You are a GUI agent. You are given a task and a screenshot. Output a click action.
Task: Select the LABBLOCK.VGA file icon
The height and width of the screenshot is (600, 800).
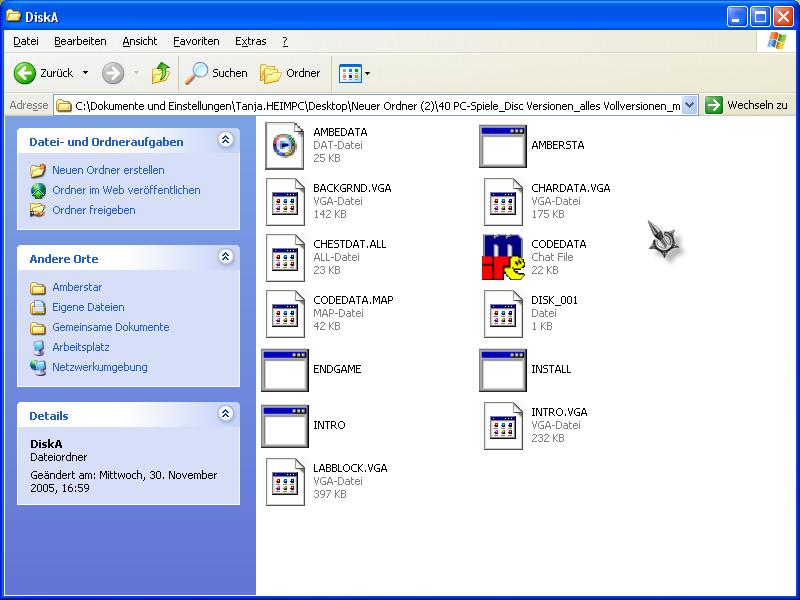[x=285, y=481]
